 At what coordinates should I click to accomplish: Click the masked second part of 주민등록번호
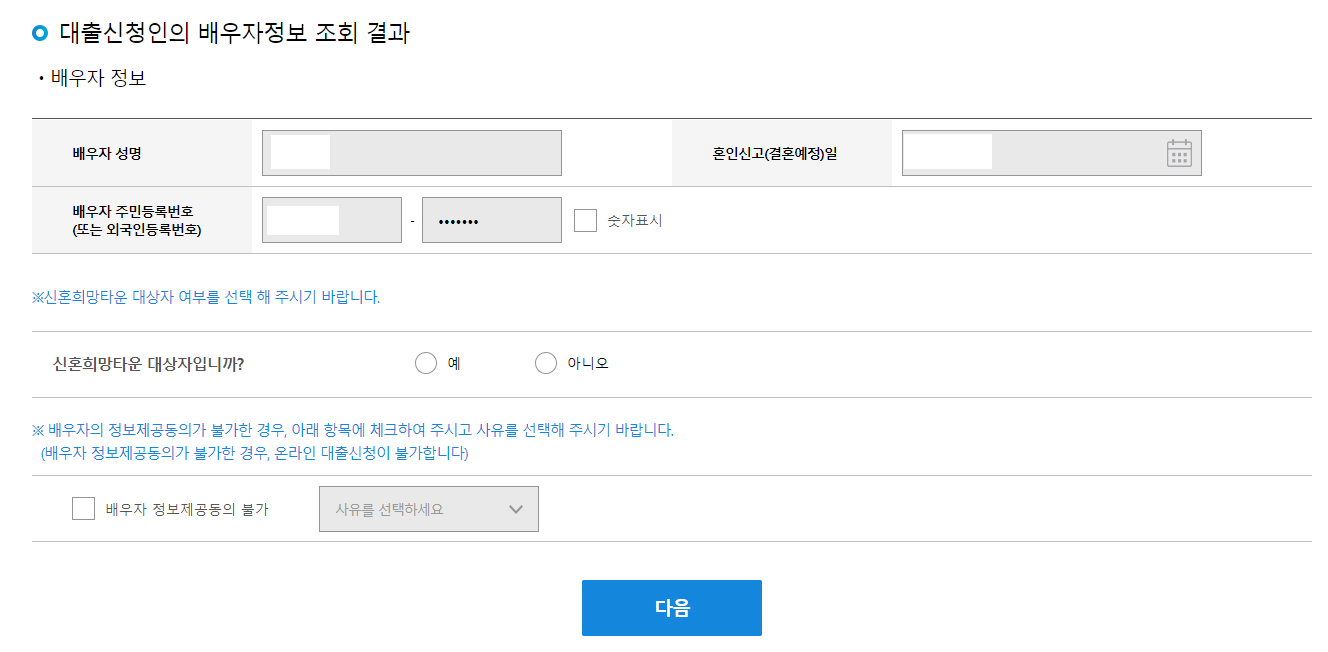click(491, 219)
